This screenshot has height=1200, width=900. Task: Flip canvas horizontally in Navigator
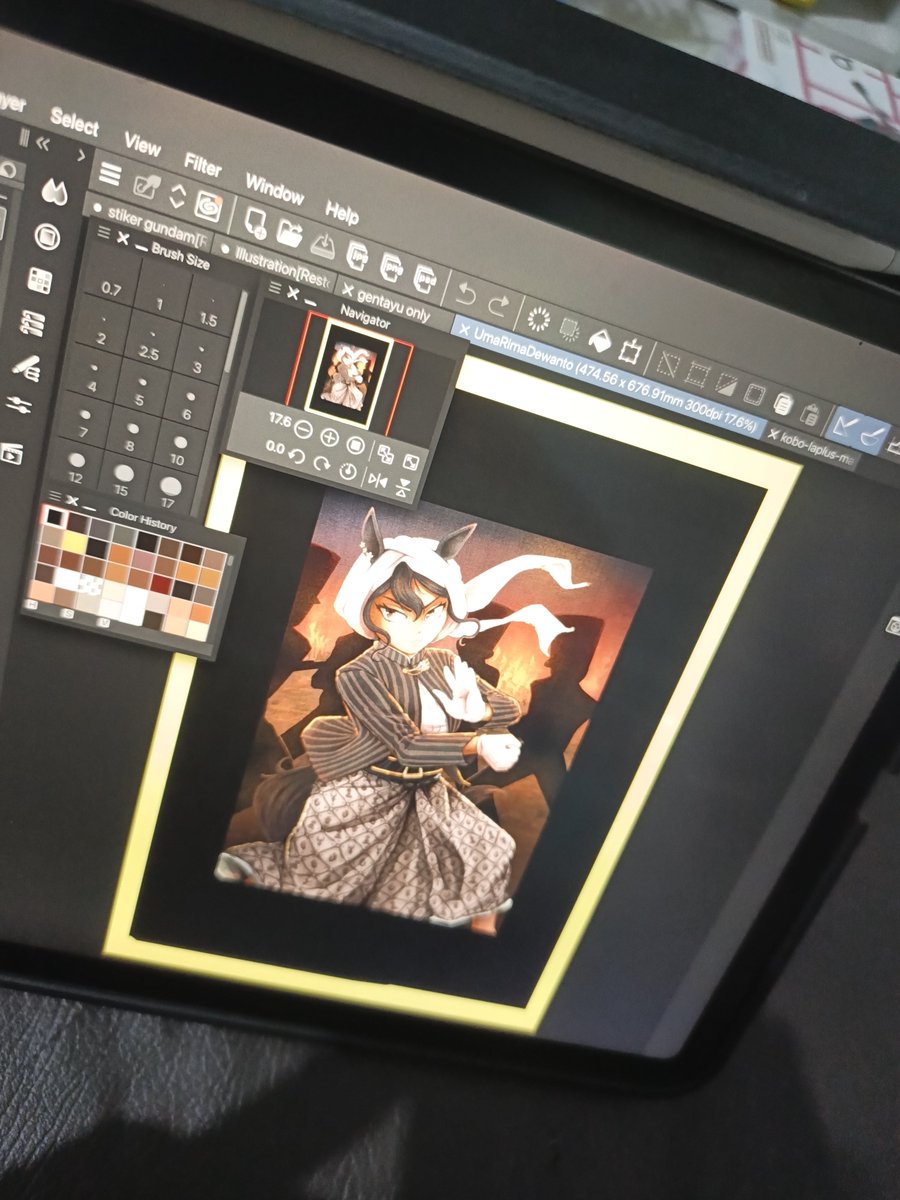[x=378, y=480]
